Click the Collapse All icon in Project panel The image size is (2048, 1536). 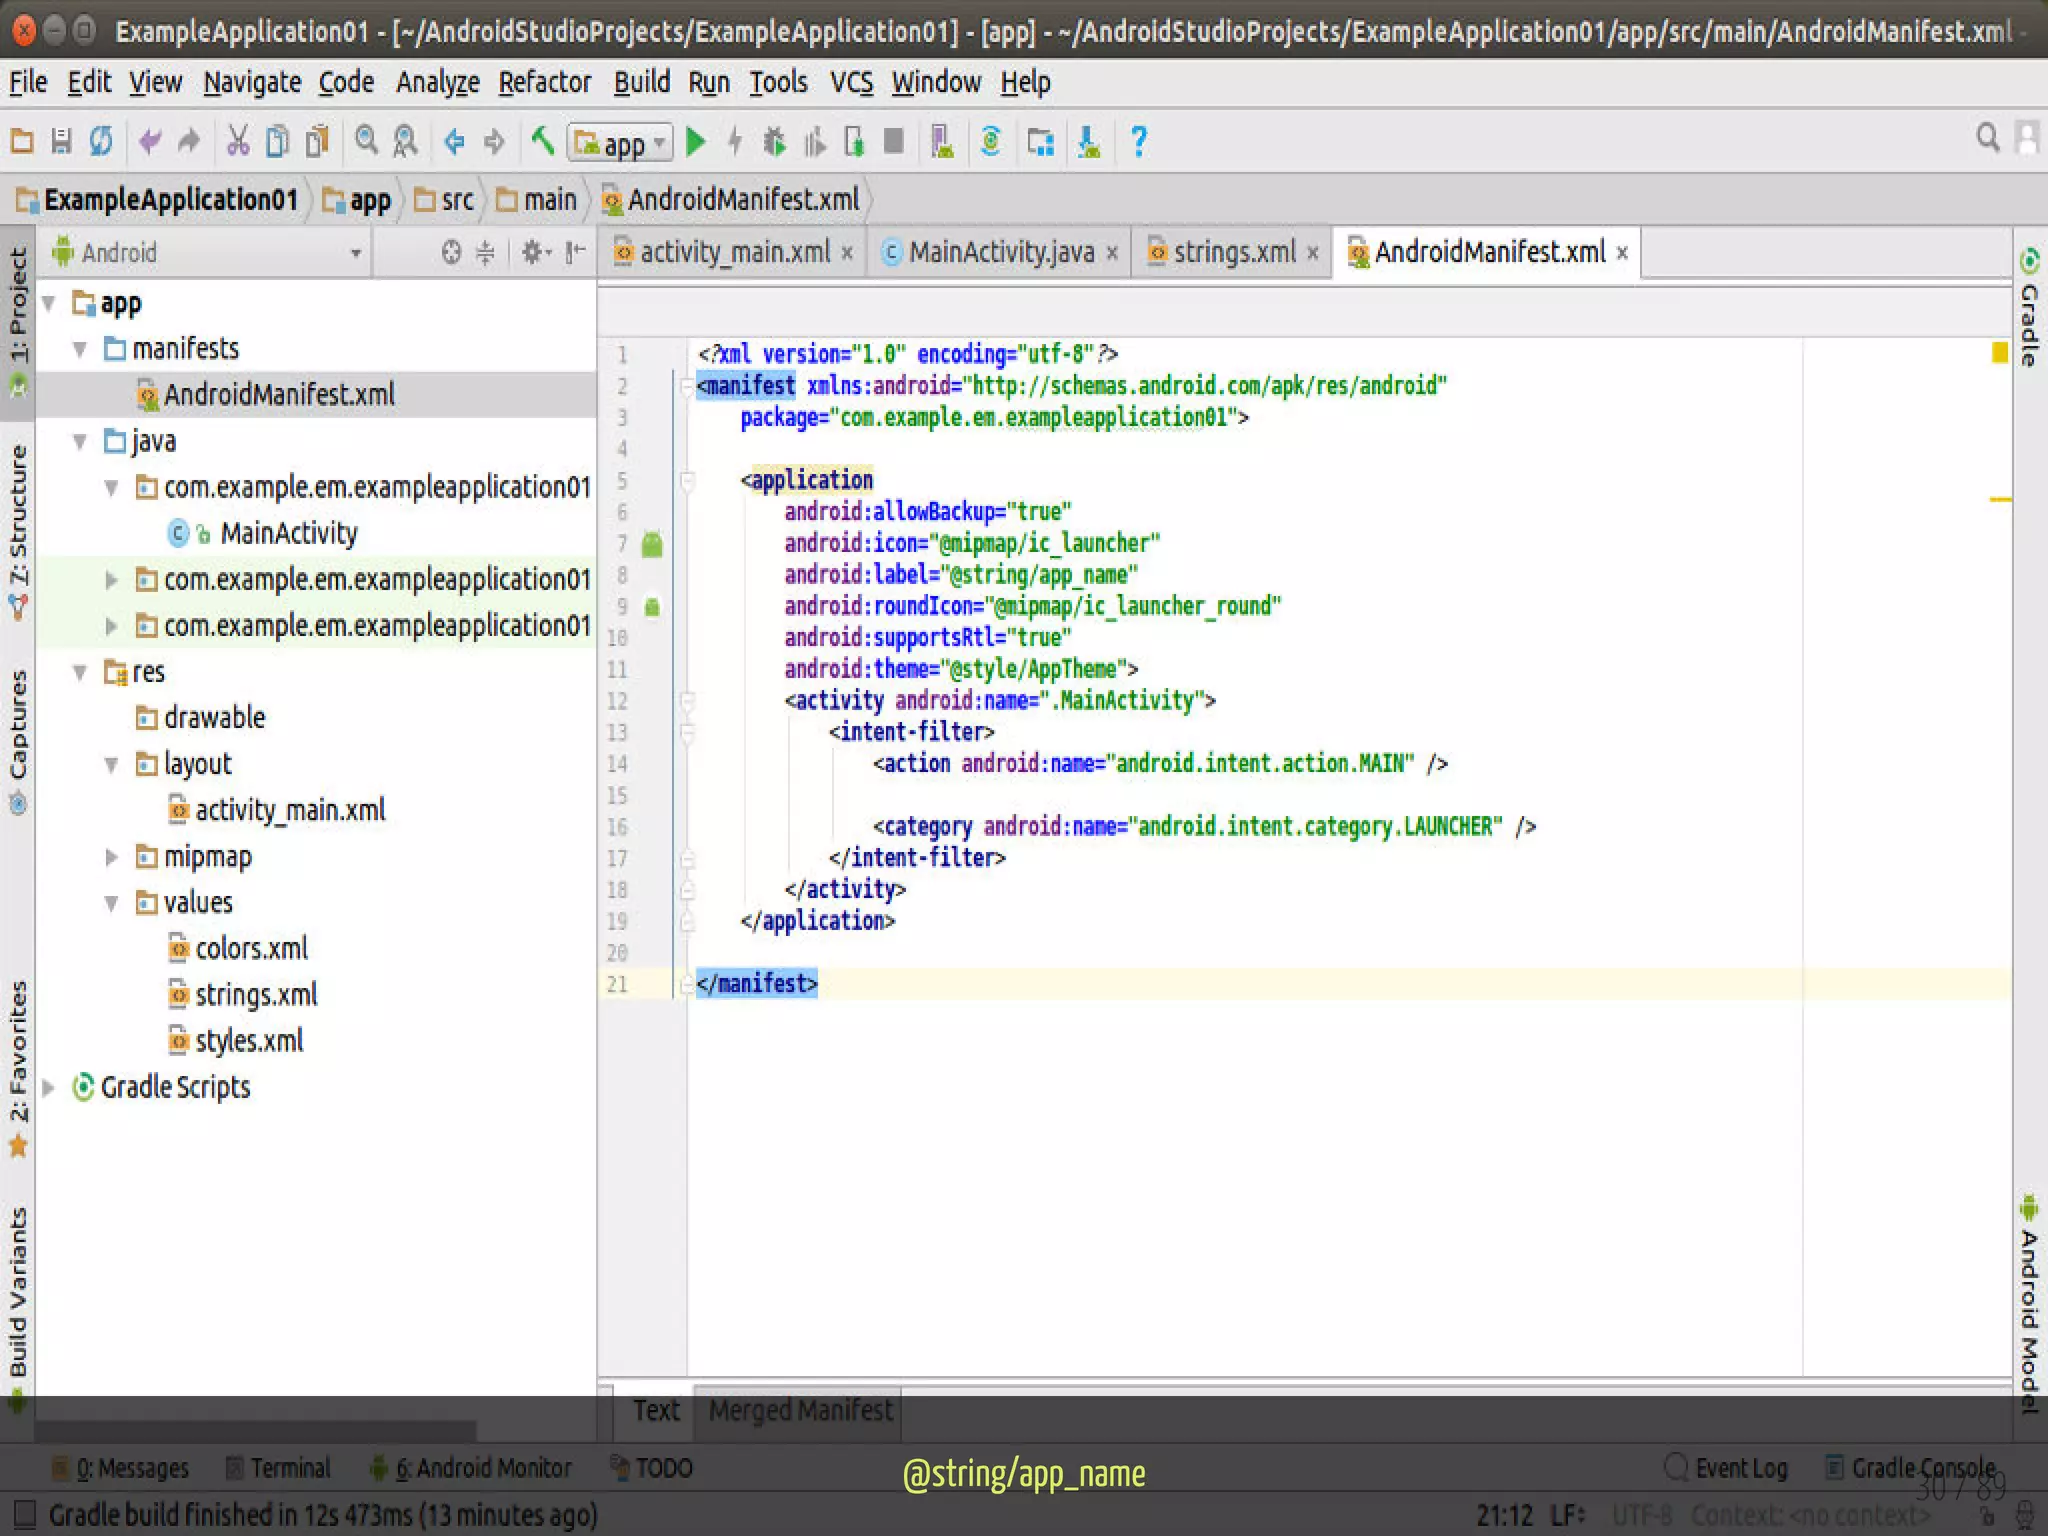click(485, 253)
